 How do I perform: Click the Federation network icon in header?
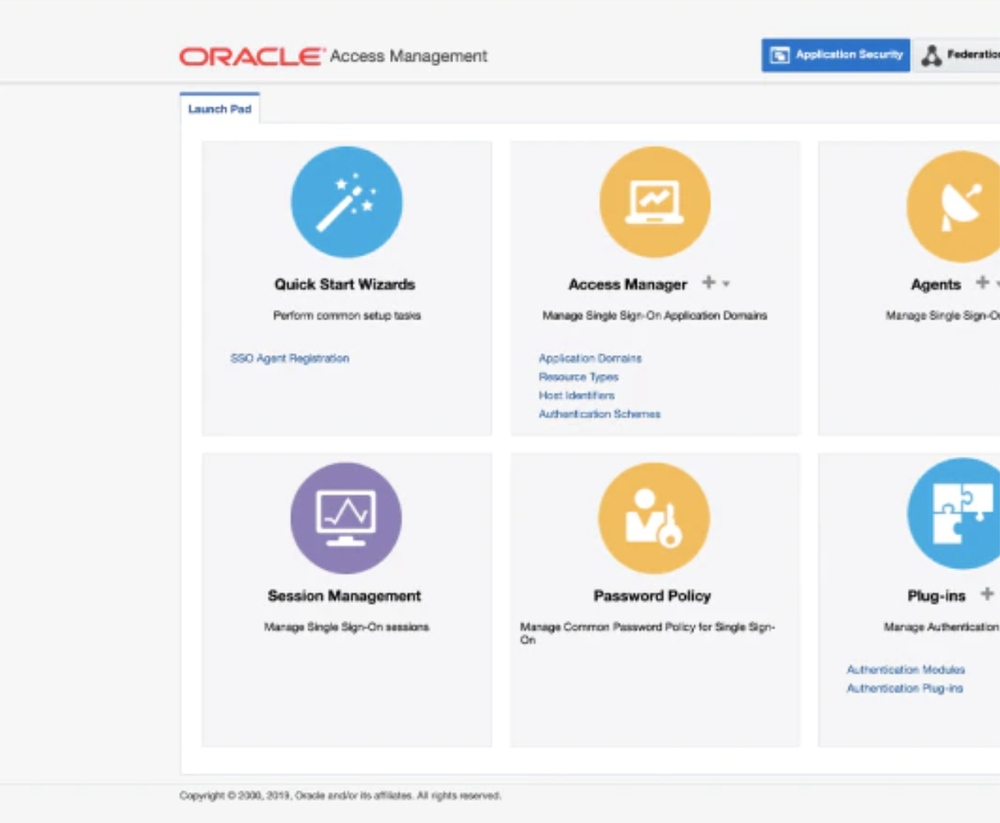931,56
